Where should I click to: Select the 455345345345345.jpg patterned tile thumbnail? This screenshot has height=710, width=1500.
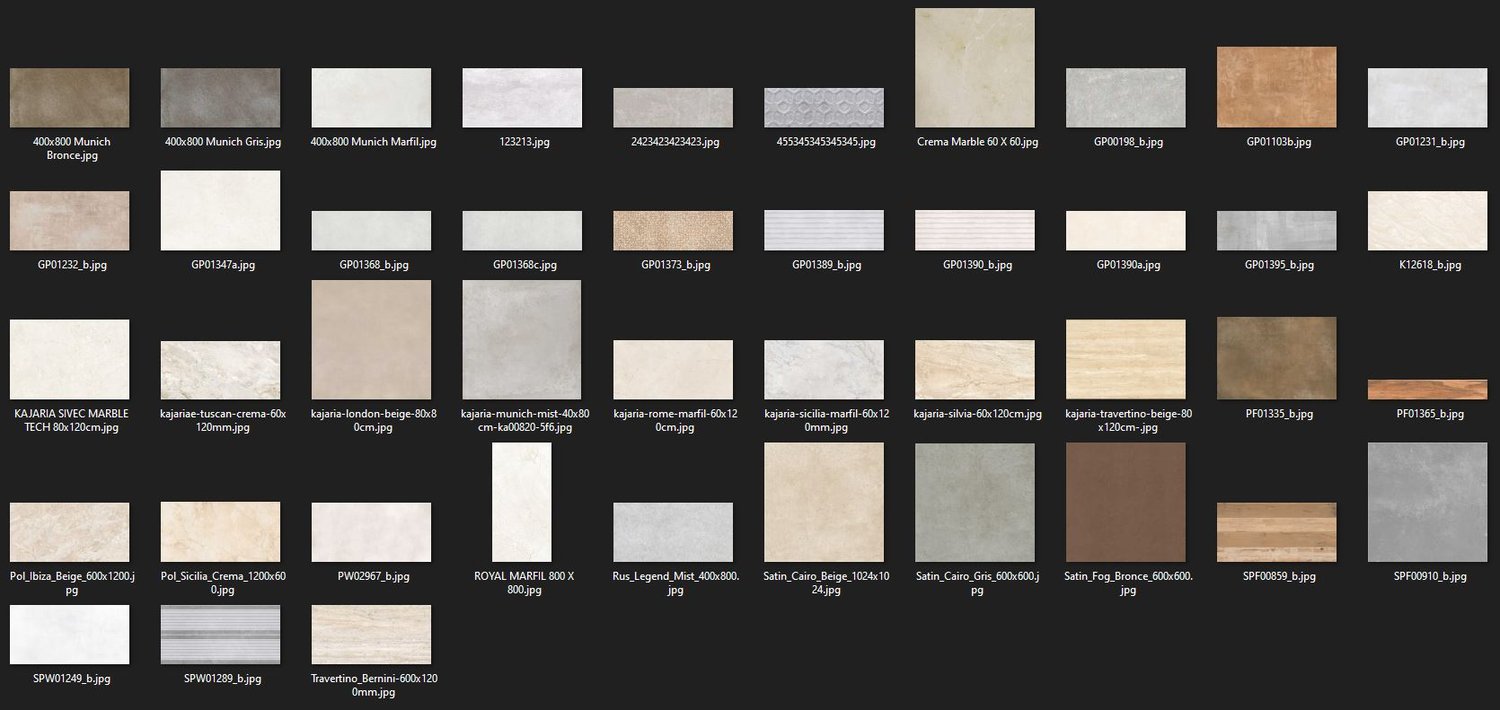click(x=824, y=108)
